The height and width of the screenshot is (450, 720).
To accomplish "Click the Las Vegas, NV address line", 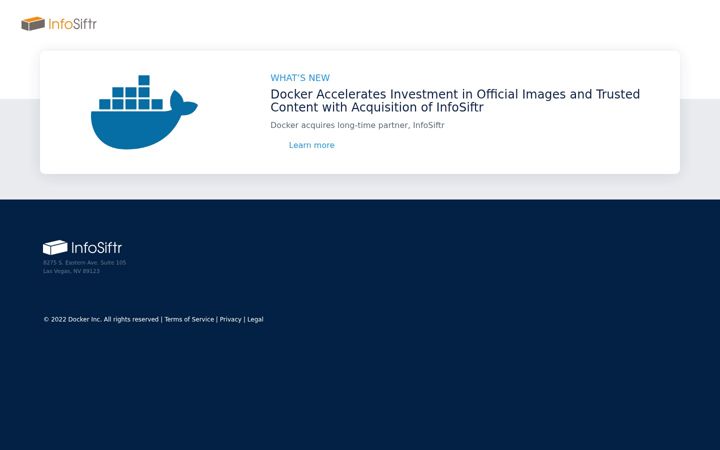I will click(71, 271).
